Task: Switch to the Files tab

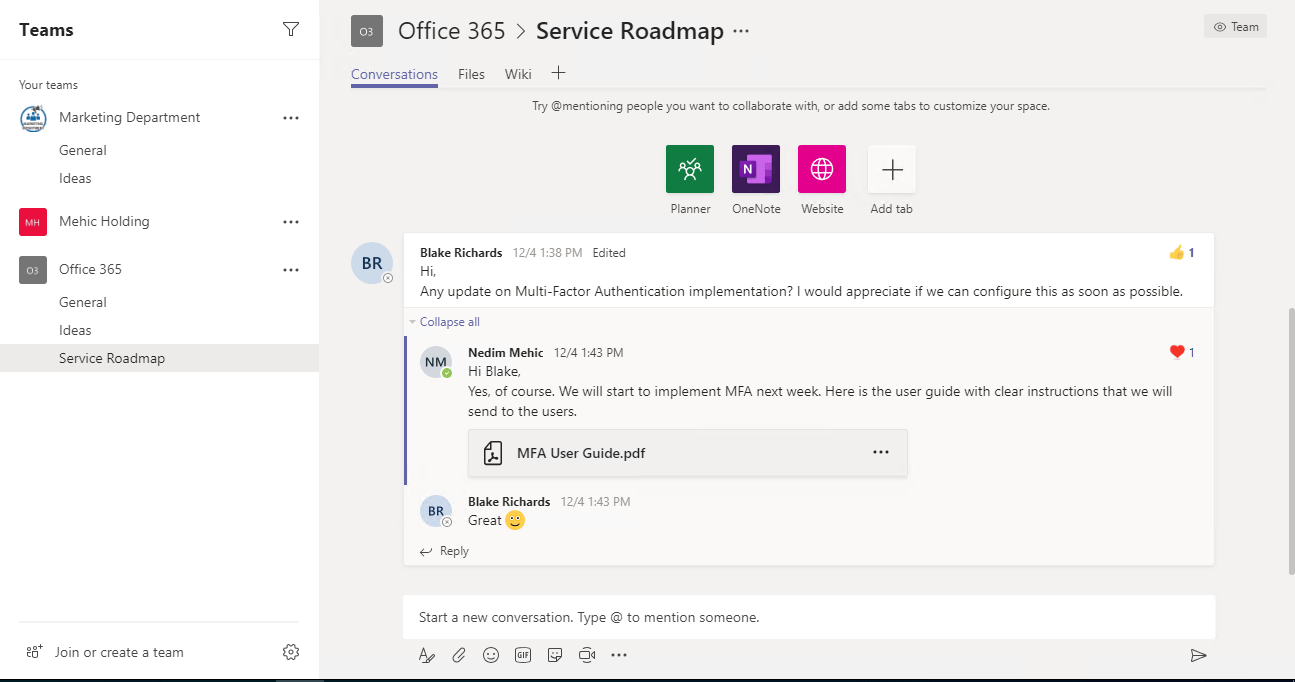Action: click(471, 74)
